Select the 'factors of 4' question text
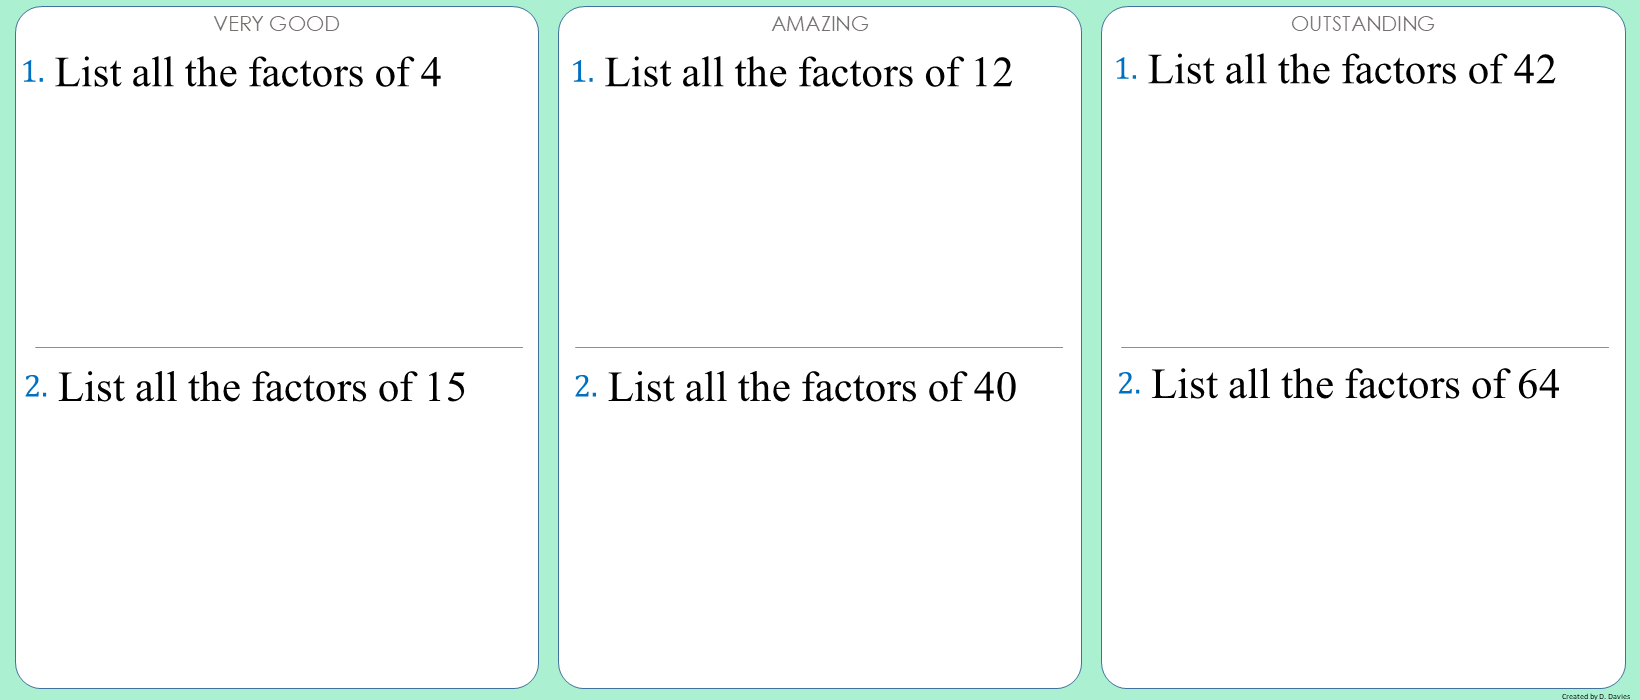Image resolution: width=1640 pixels, height=700 pixels. click(248, 73)
